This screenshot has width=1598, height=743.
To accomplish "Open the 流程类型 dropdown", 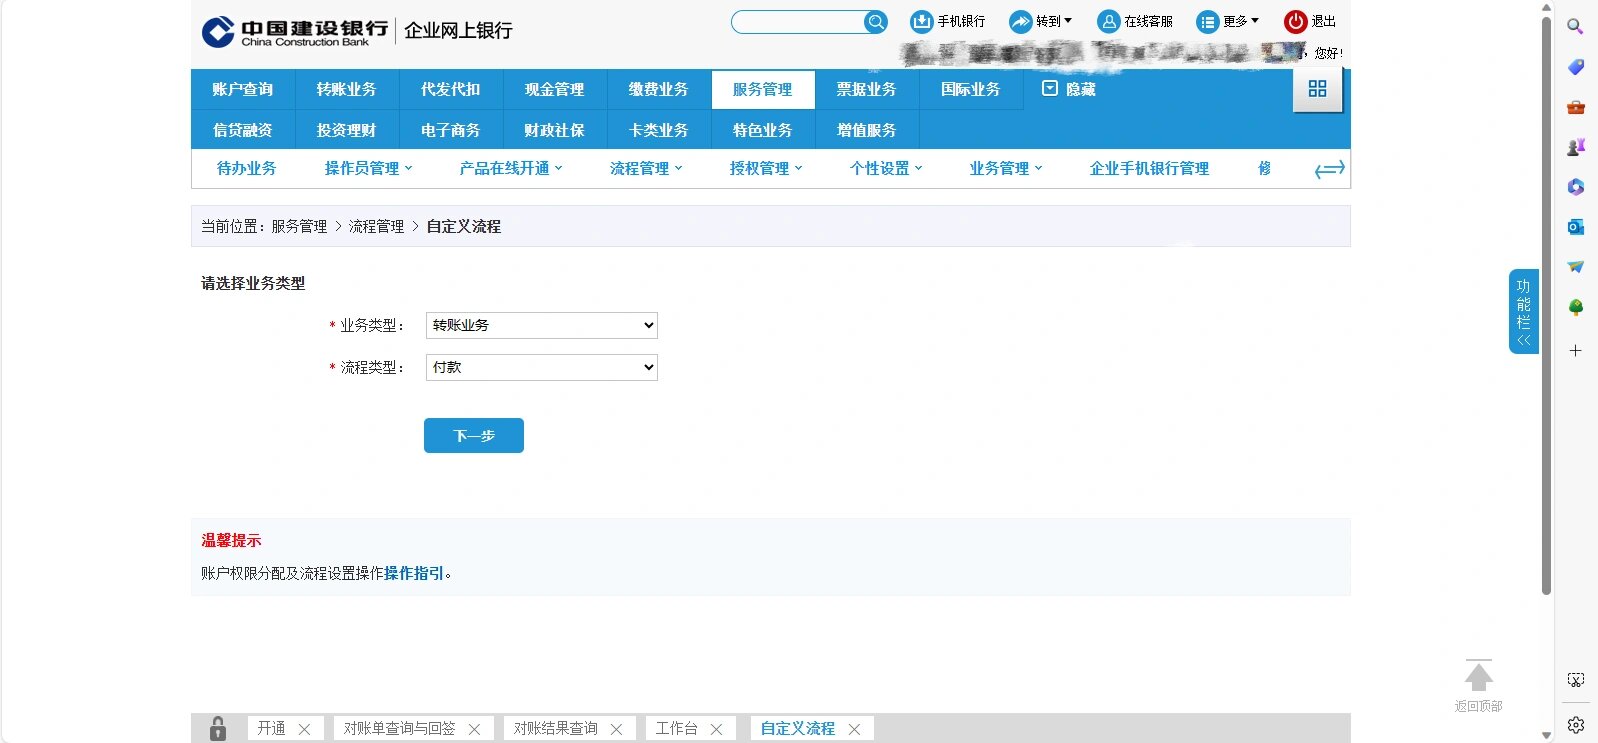I will 542,367.
